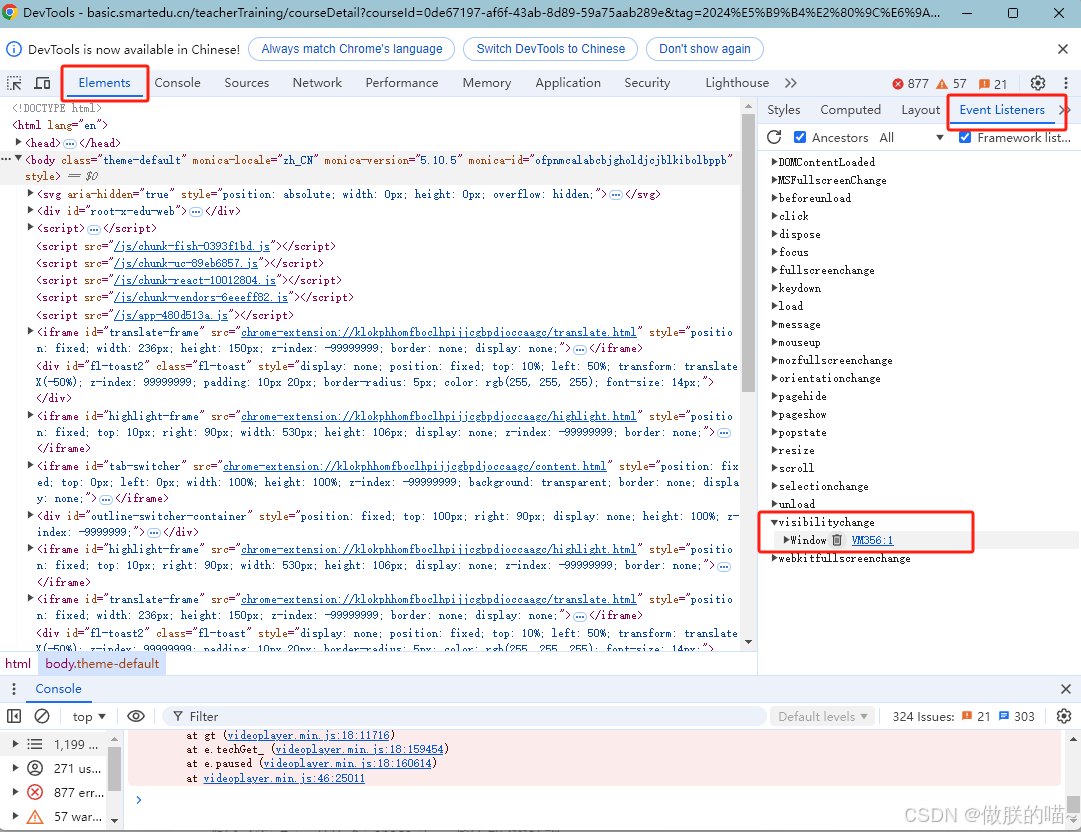Delete the visibilitychange Window listener
The image size is (1081, 832).
[837, 540]
